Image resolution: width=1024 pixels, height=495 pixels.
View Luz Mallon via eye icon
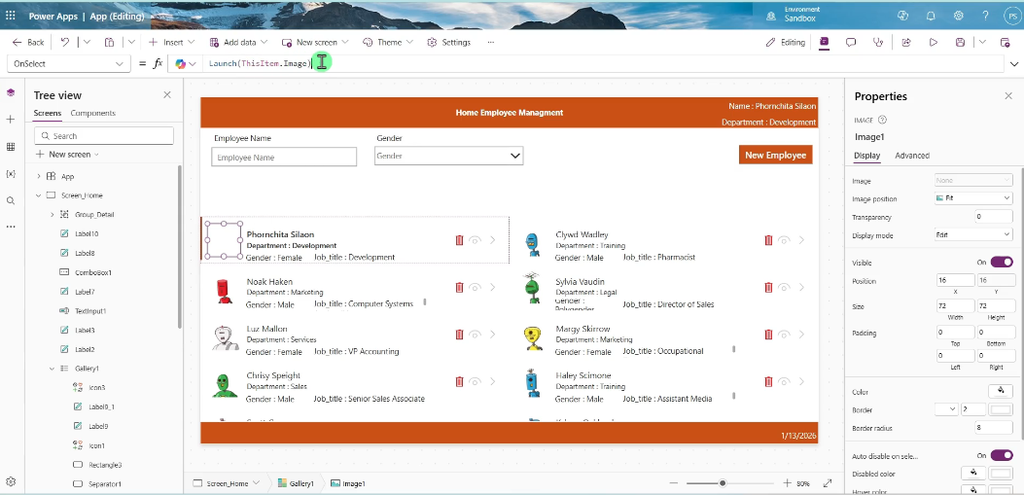[x=475, y=334]
